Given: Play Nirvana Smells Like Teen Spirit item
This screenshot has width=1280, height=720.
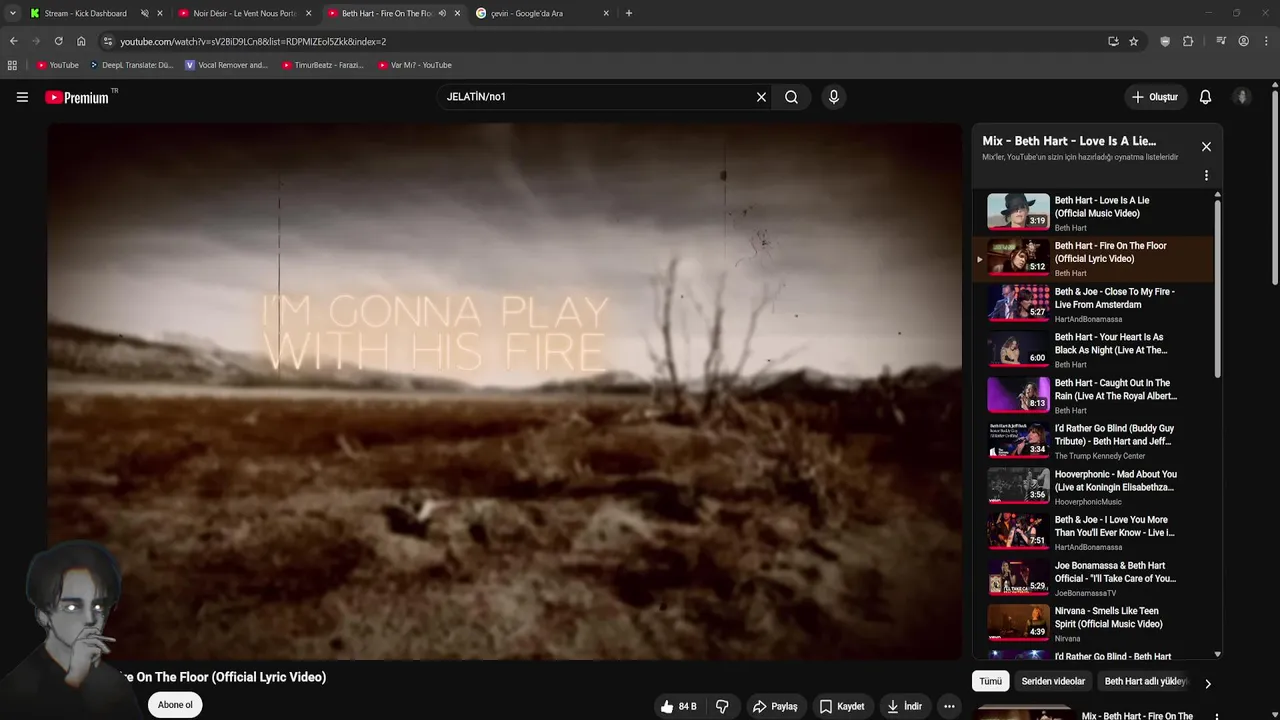Looking at the screenshot, I should (1092, 624).
